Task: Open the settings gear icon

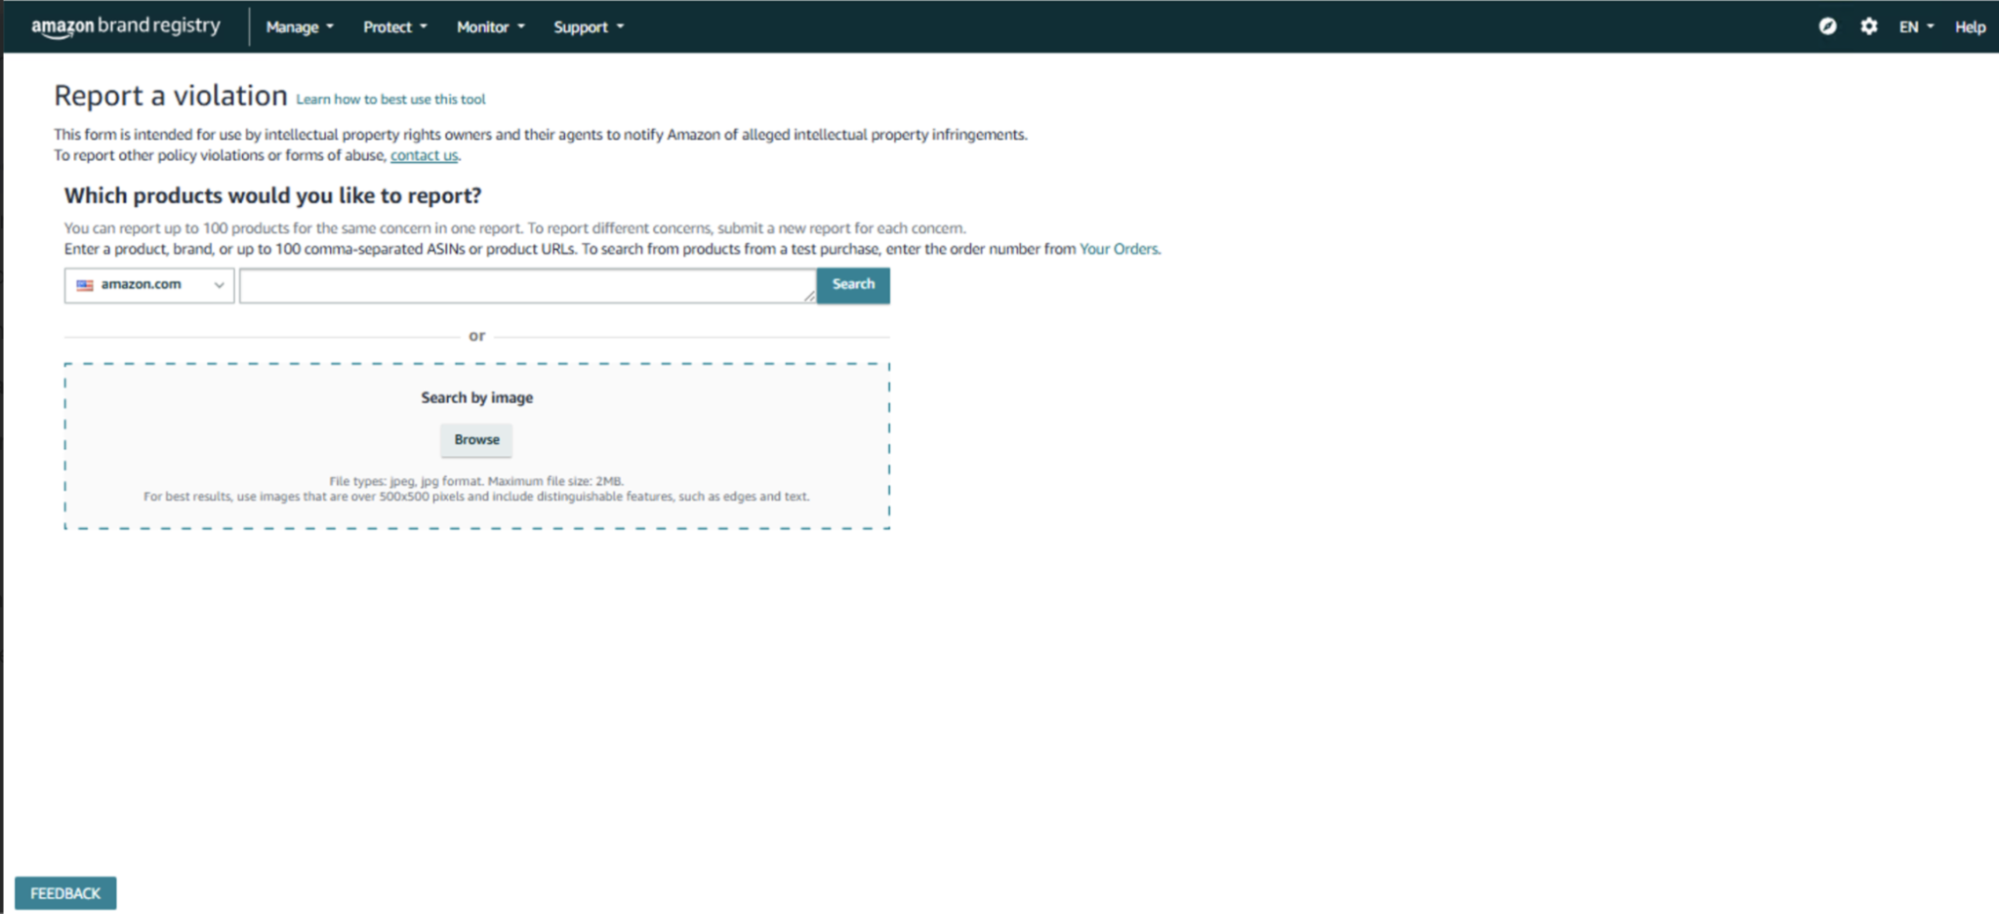Action: click(x=1868, y=27)
